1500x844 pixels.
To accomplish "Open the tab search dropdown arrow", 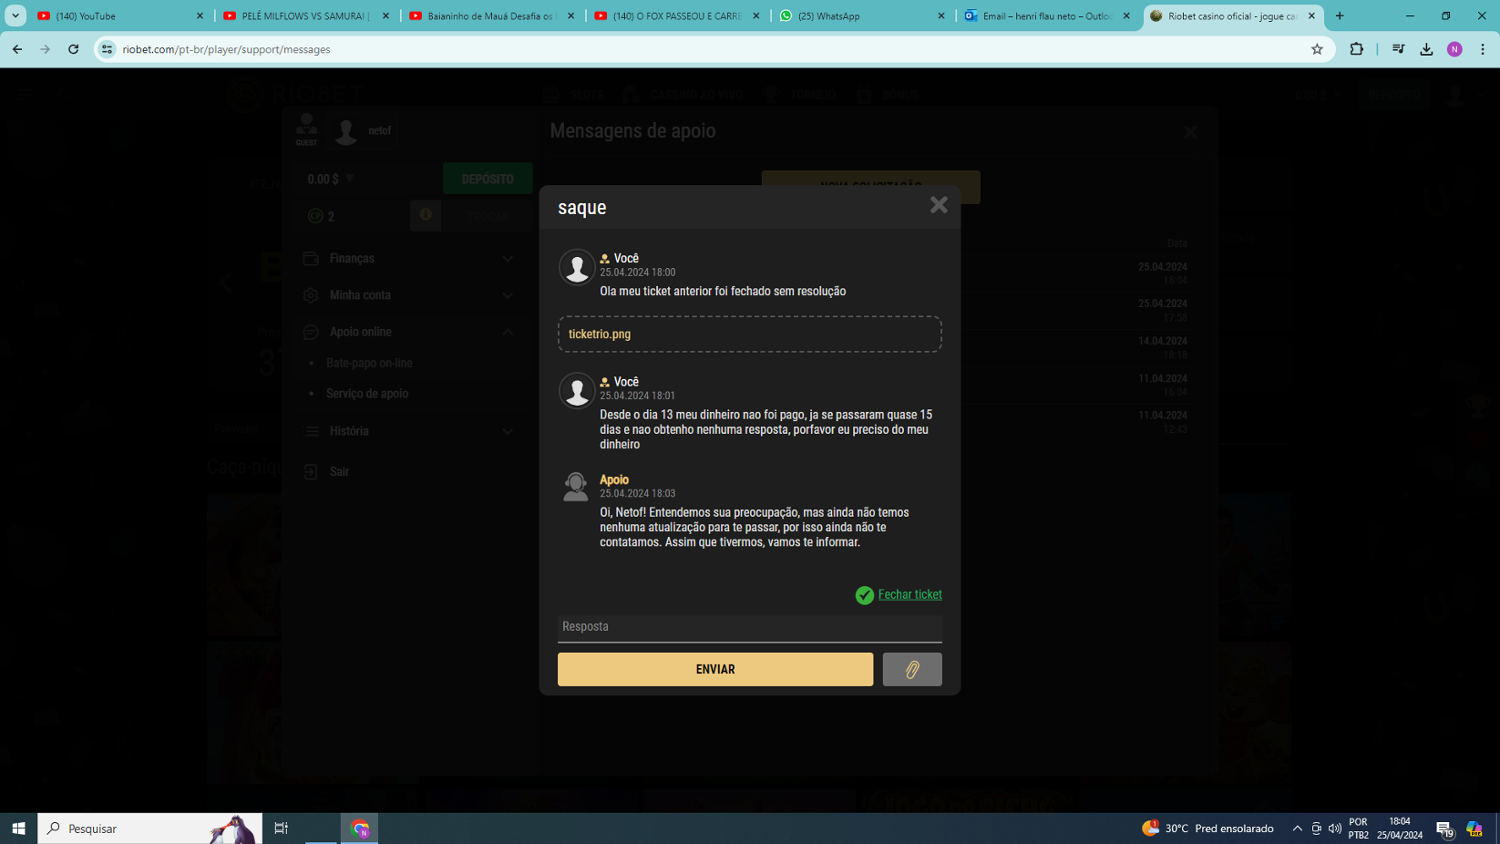I will point(15,16).
